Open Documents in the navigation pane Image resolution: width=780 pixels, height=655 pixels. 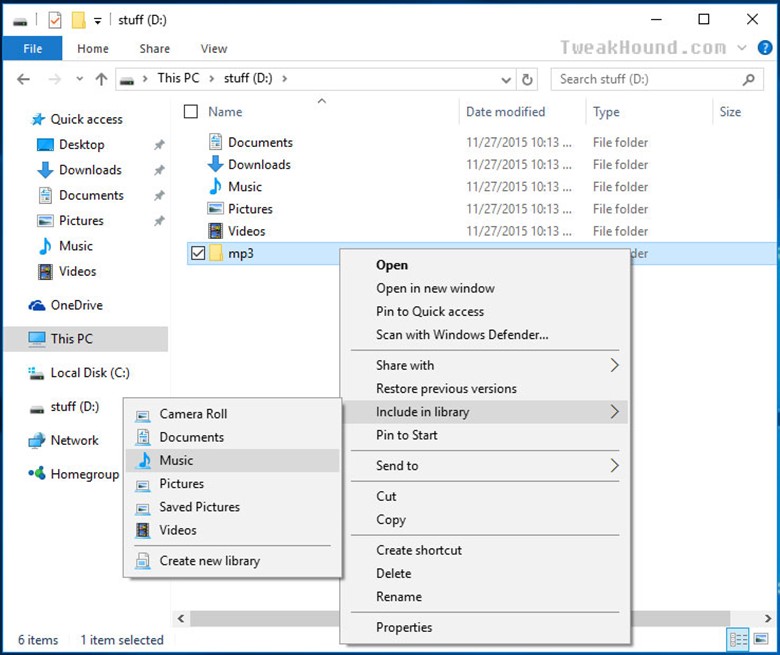pyautogui.click(x=91, y=195)
